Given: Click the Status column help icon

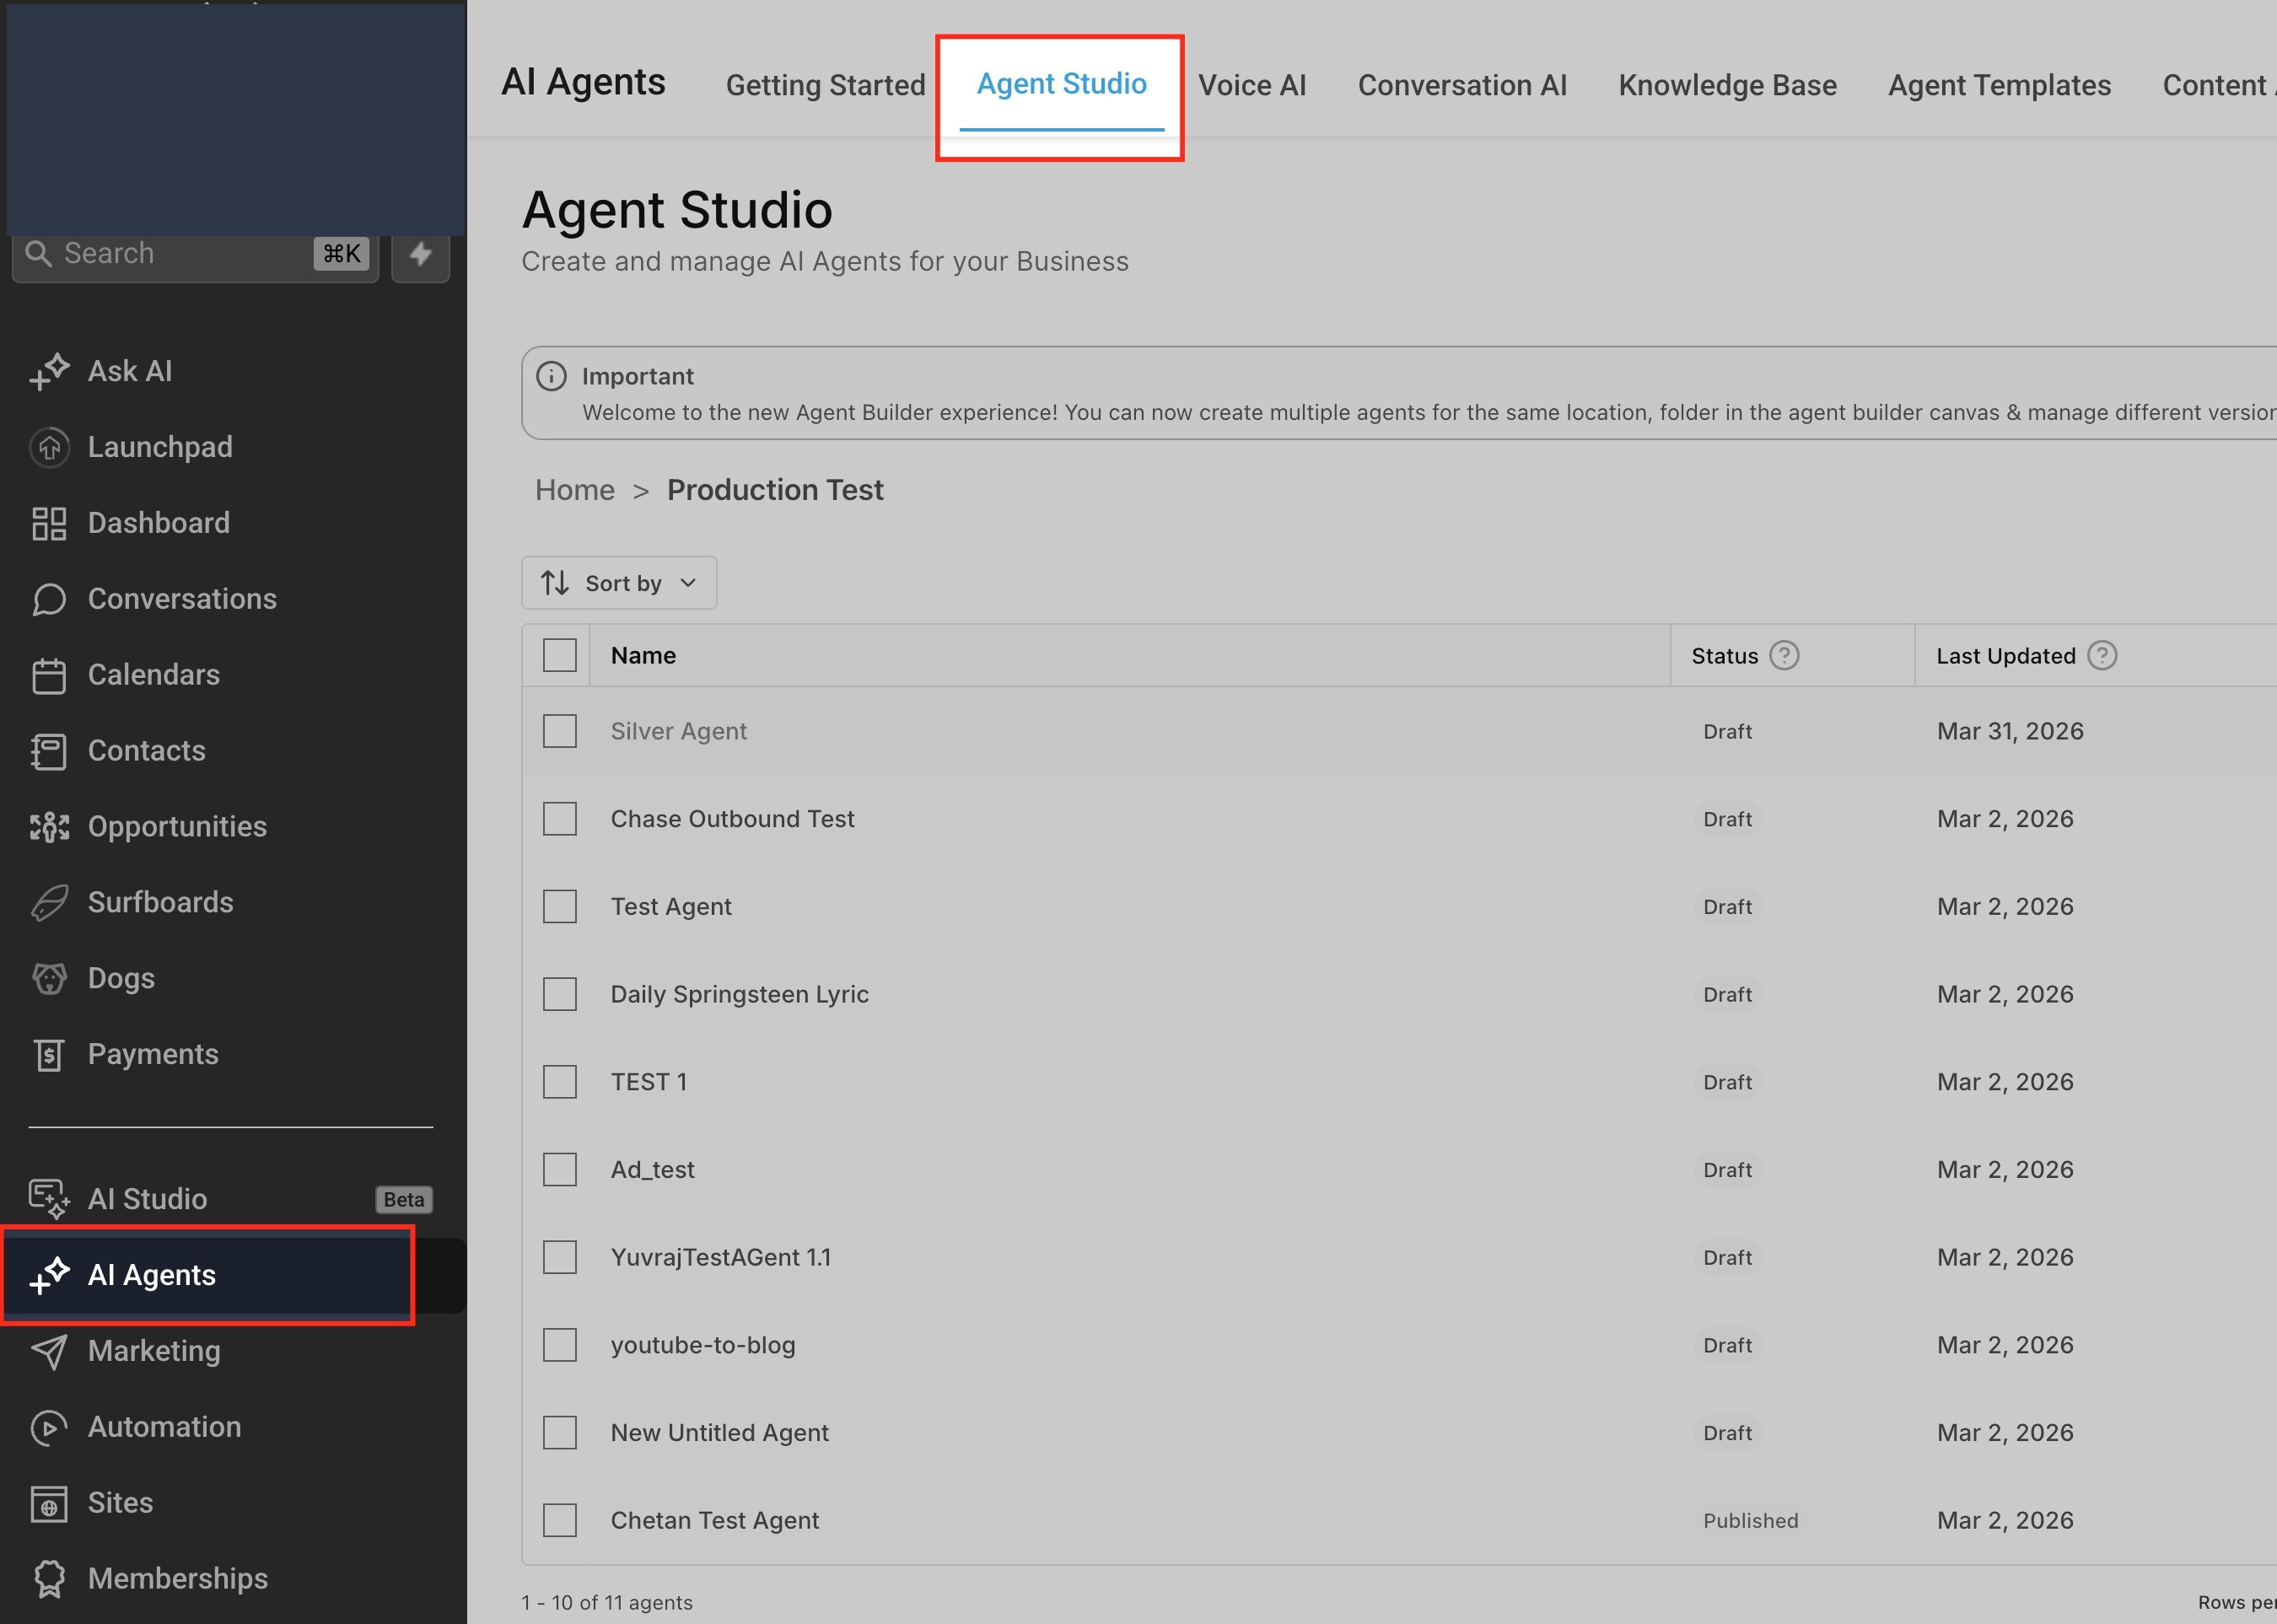Looking at the screenshot, I should click(x=1784, y=655).
